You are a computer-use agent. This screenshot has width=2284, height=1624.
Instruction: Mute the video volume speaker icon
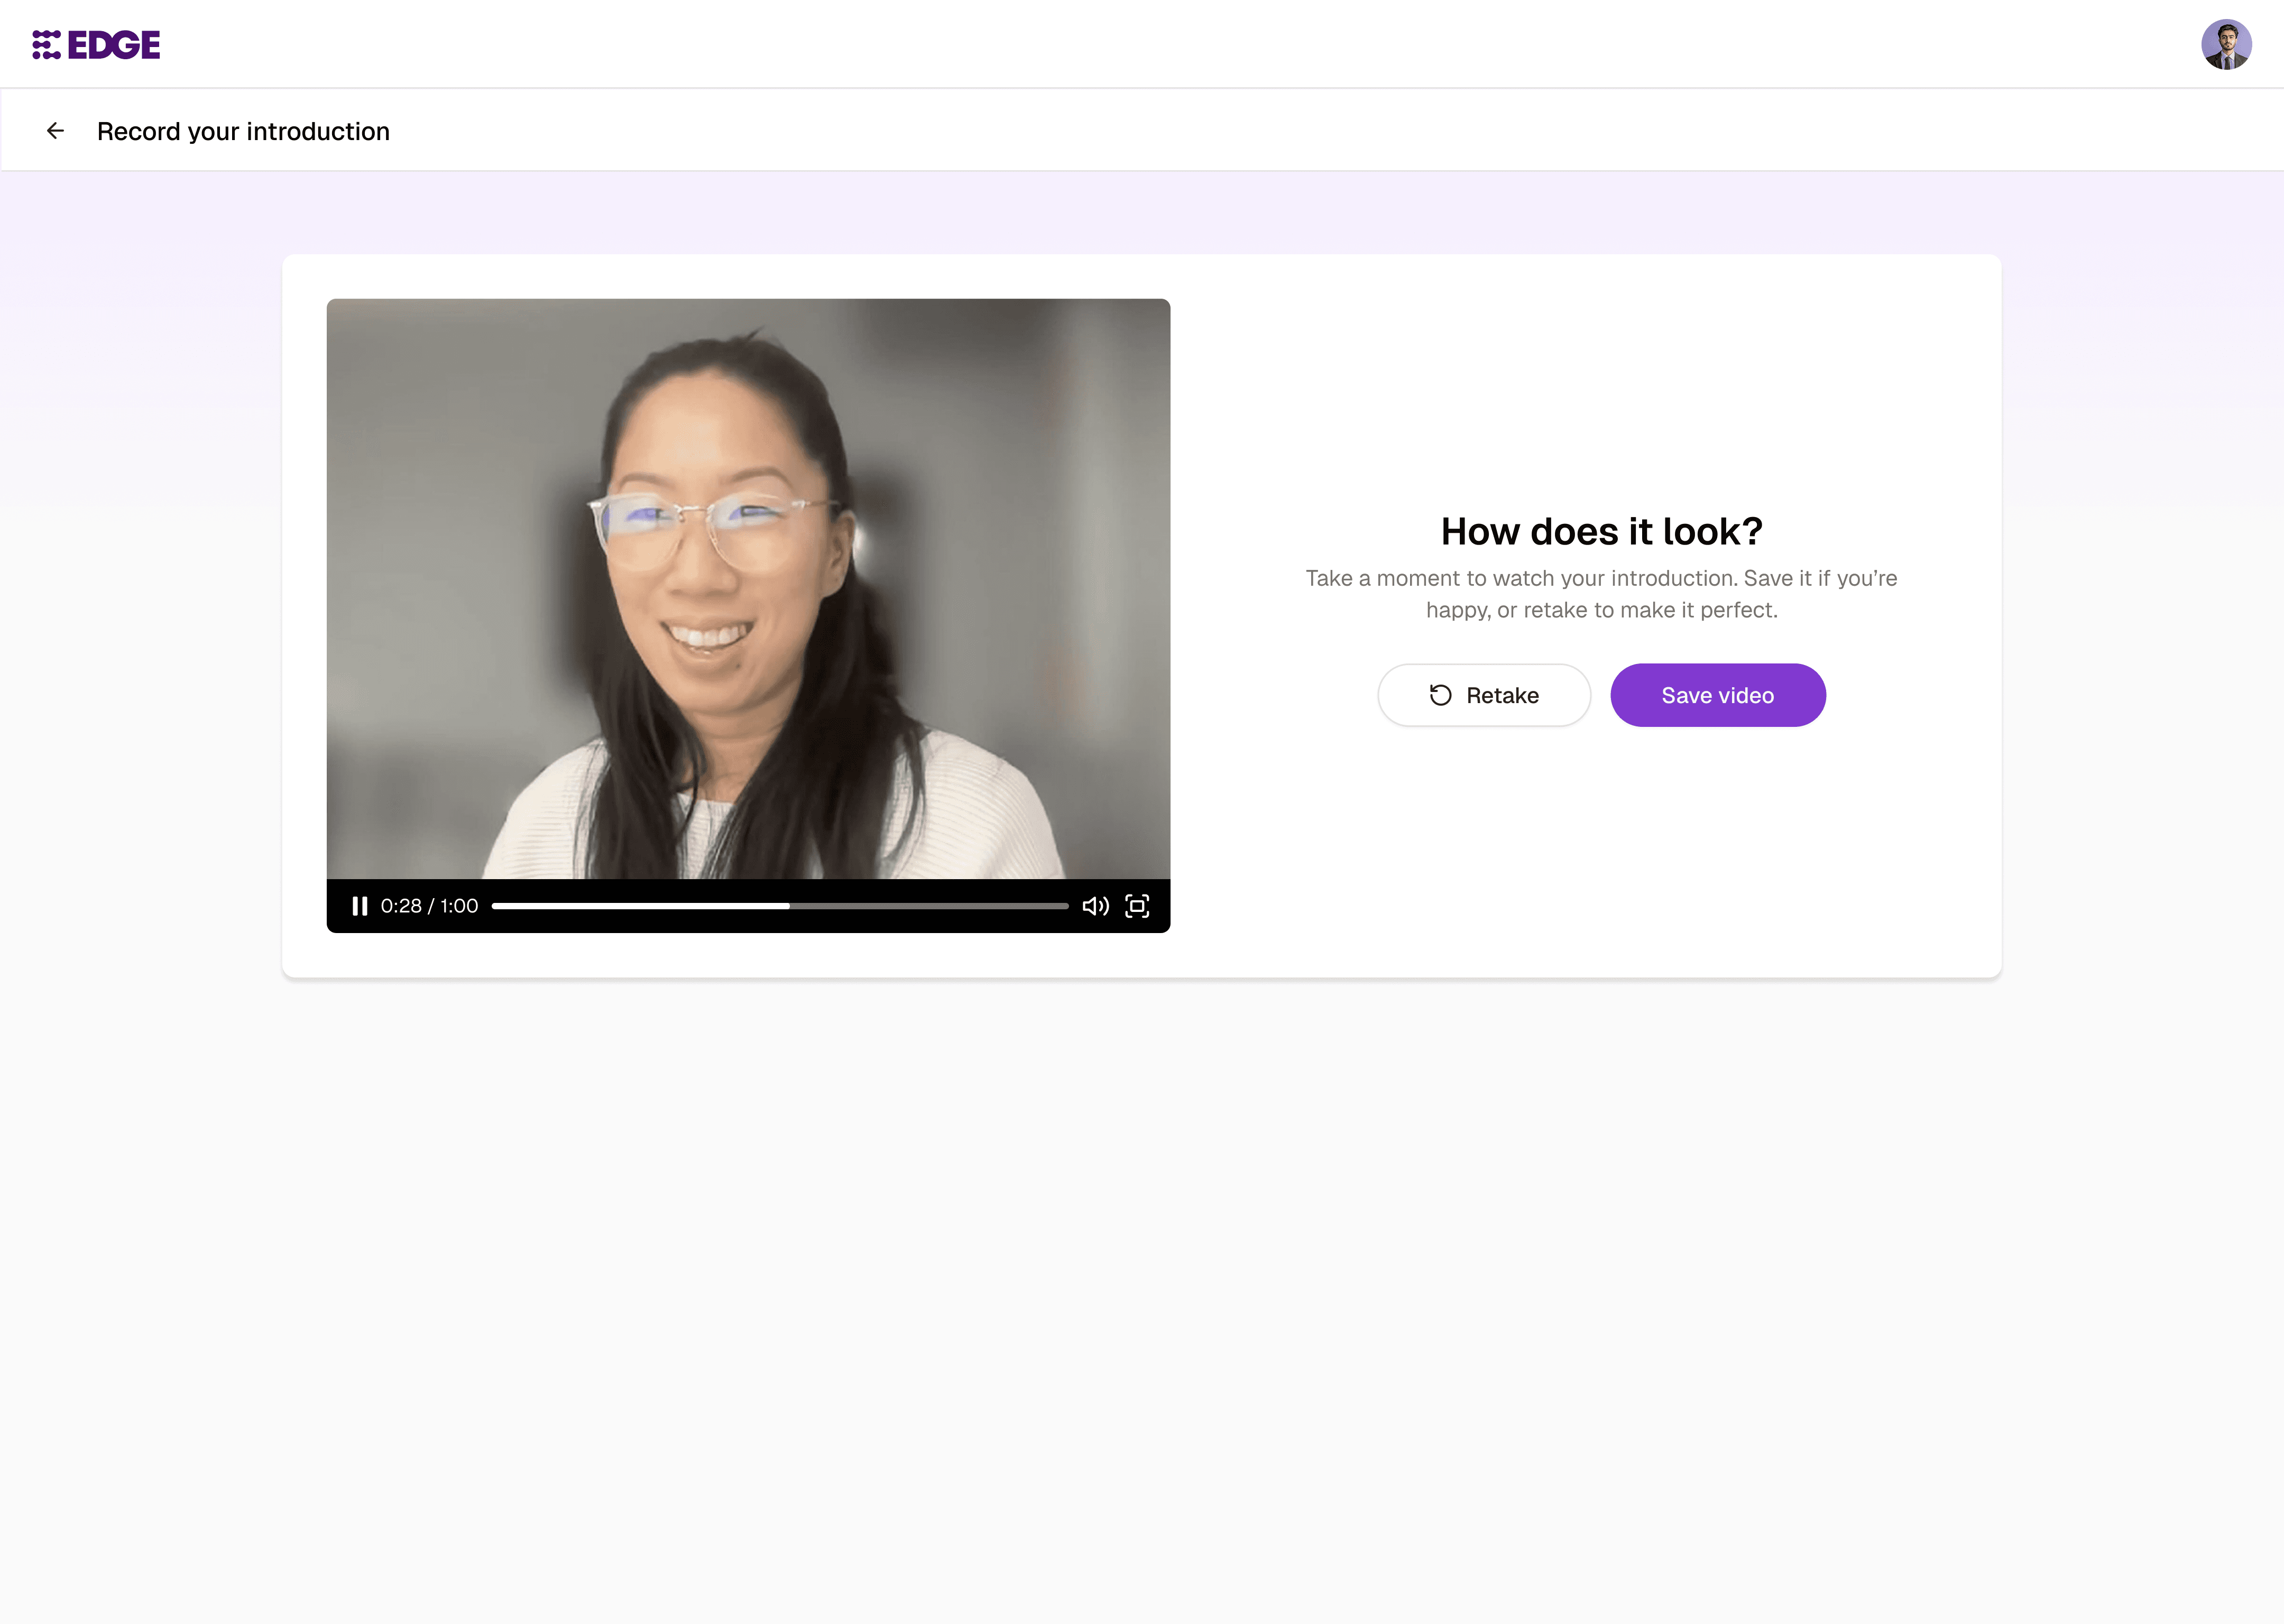point(1095,906)
